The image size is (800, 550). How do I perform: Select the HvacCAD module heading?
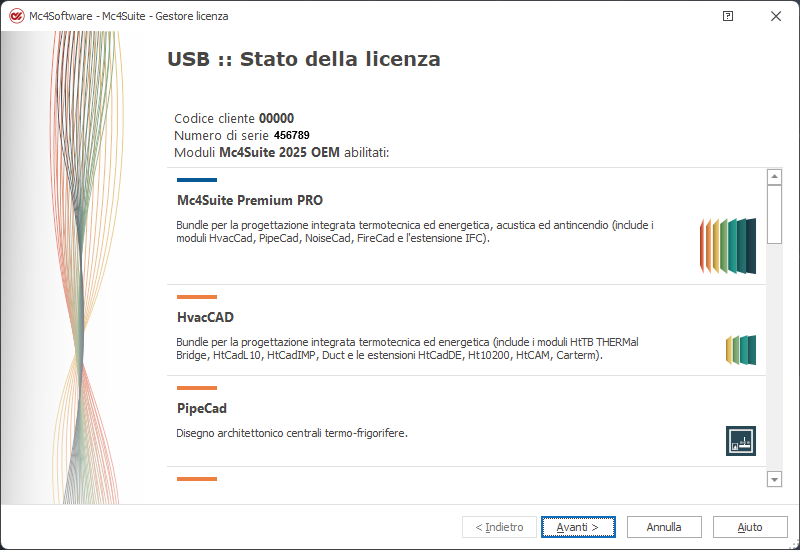tap(205, 317)
